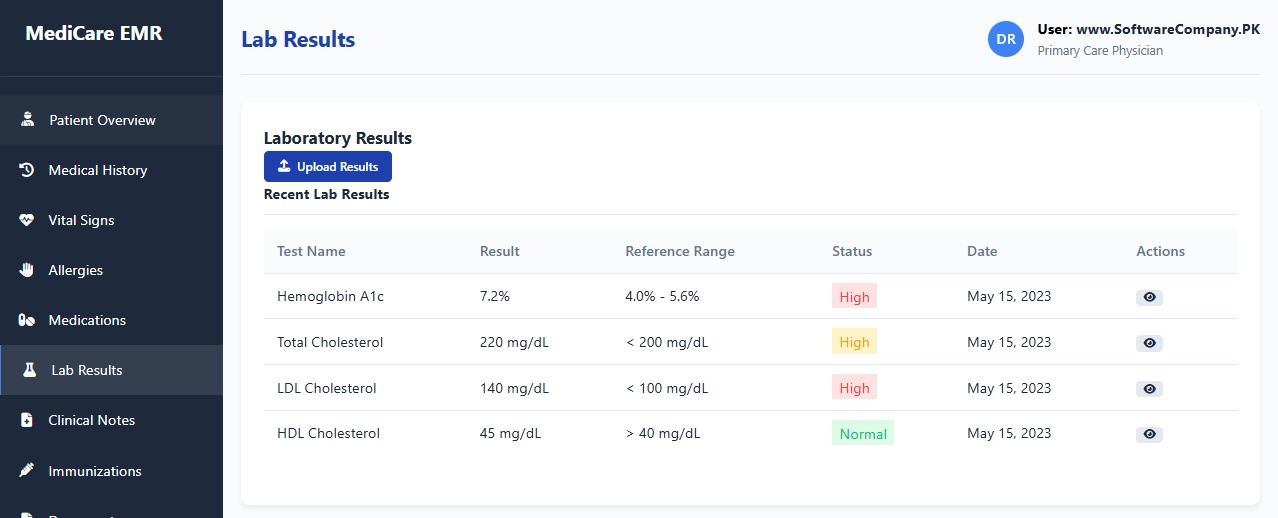1278x518 pixels.
Task: View LDL Cholesterol result via eye icon
Action: point(1149,389)
